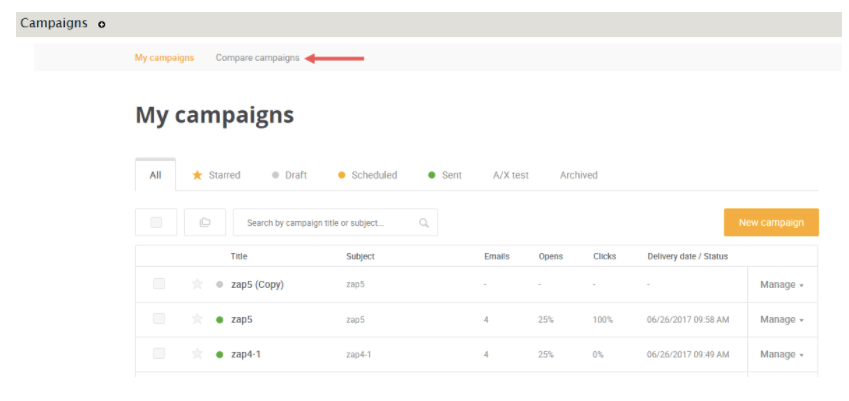
Task: Click the green status dot of zap5
Action: point(219,320)
